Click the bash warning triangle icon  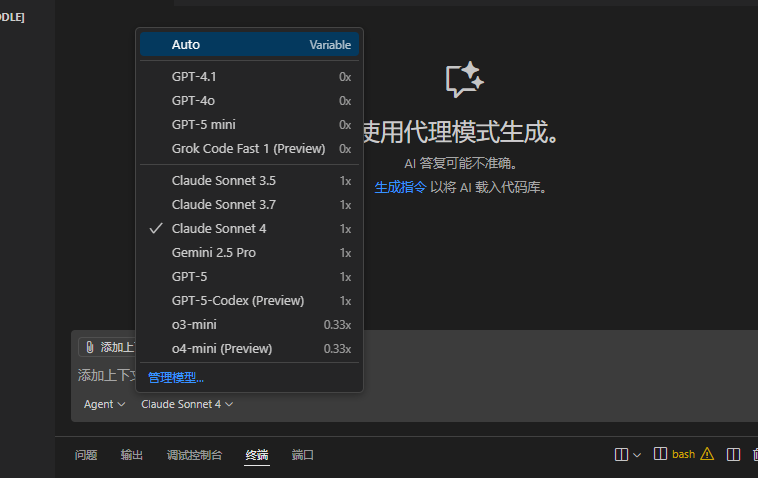(x=707, y=454)
